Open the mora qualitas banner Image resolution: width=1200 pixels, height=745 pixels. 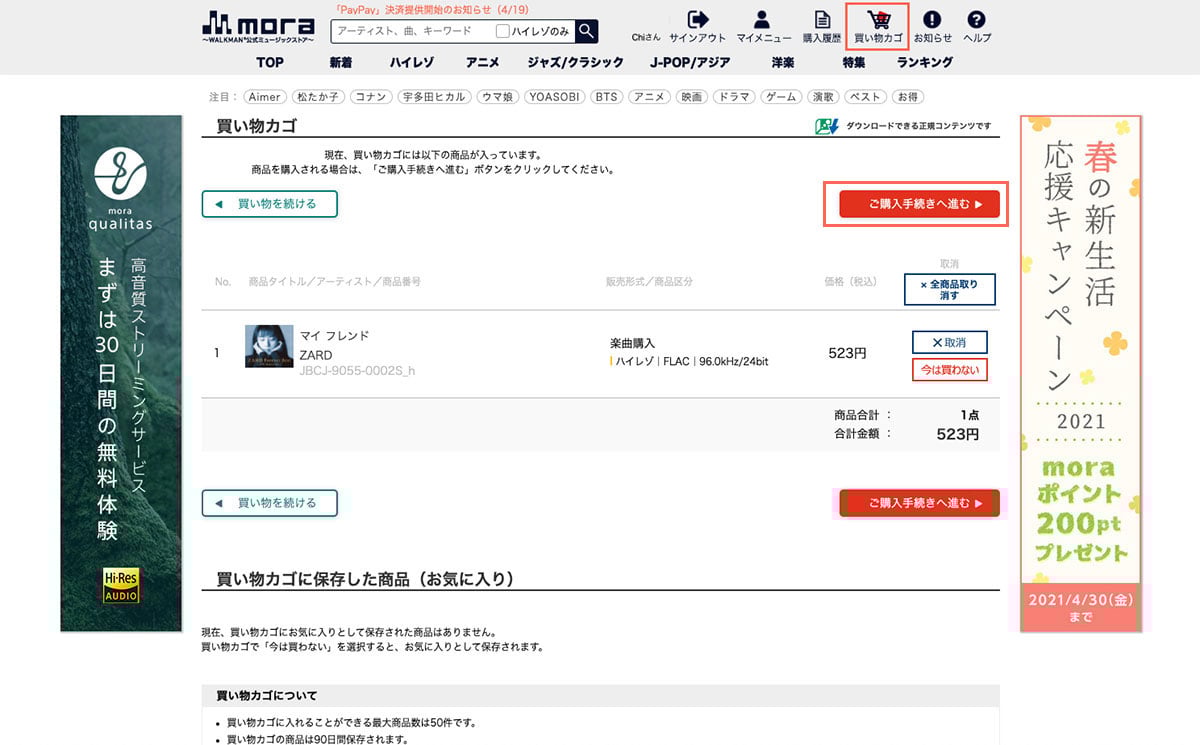click(121, 373)
